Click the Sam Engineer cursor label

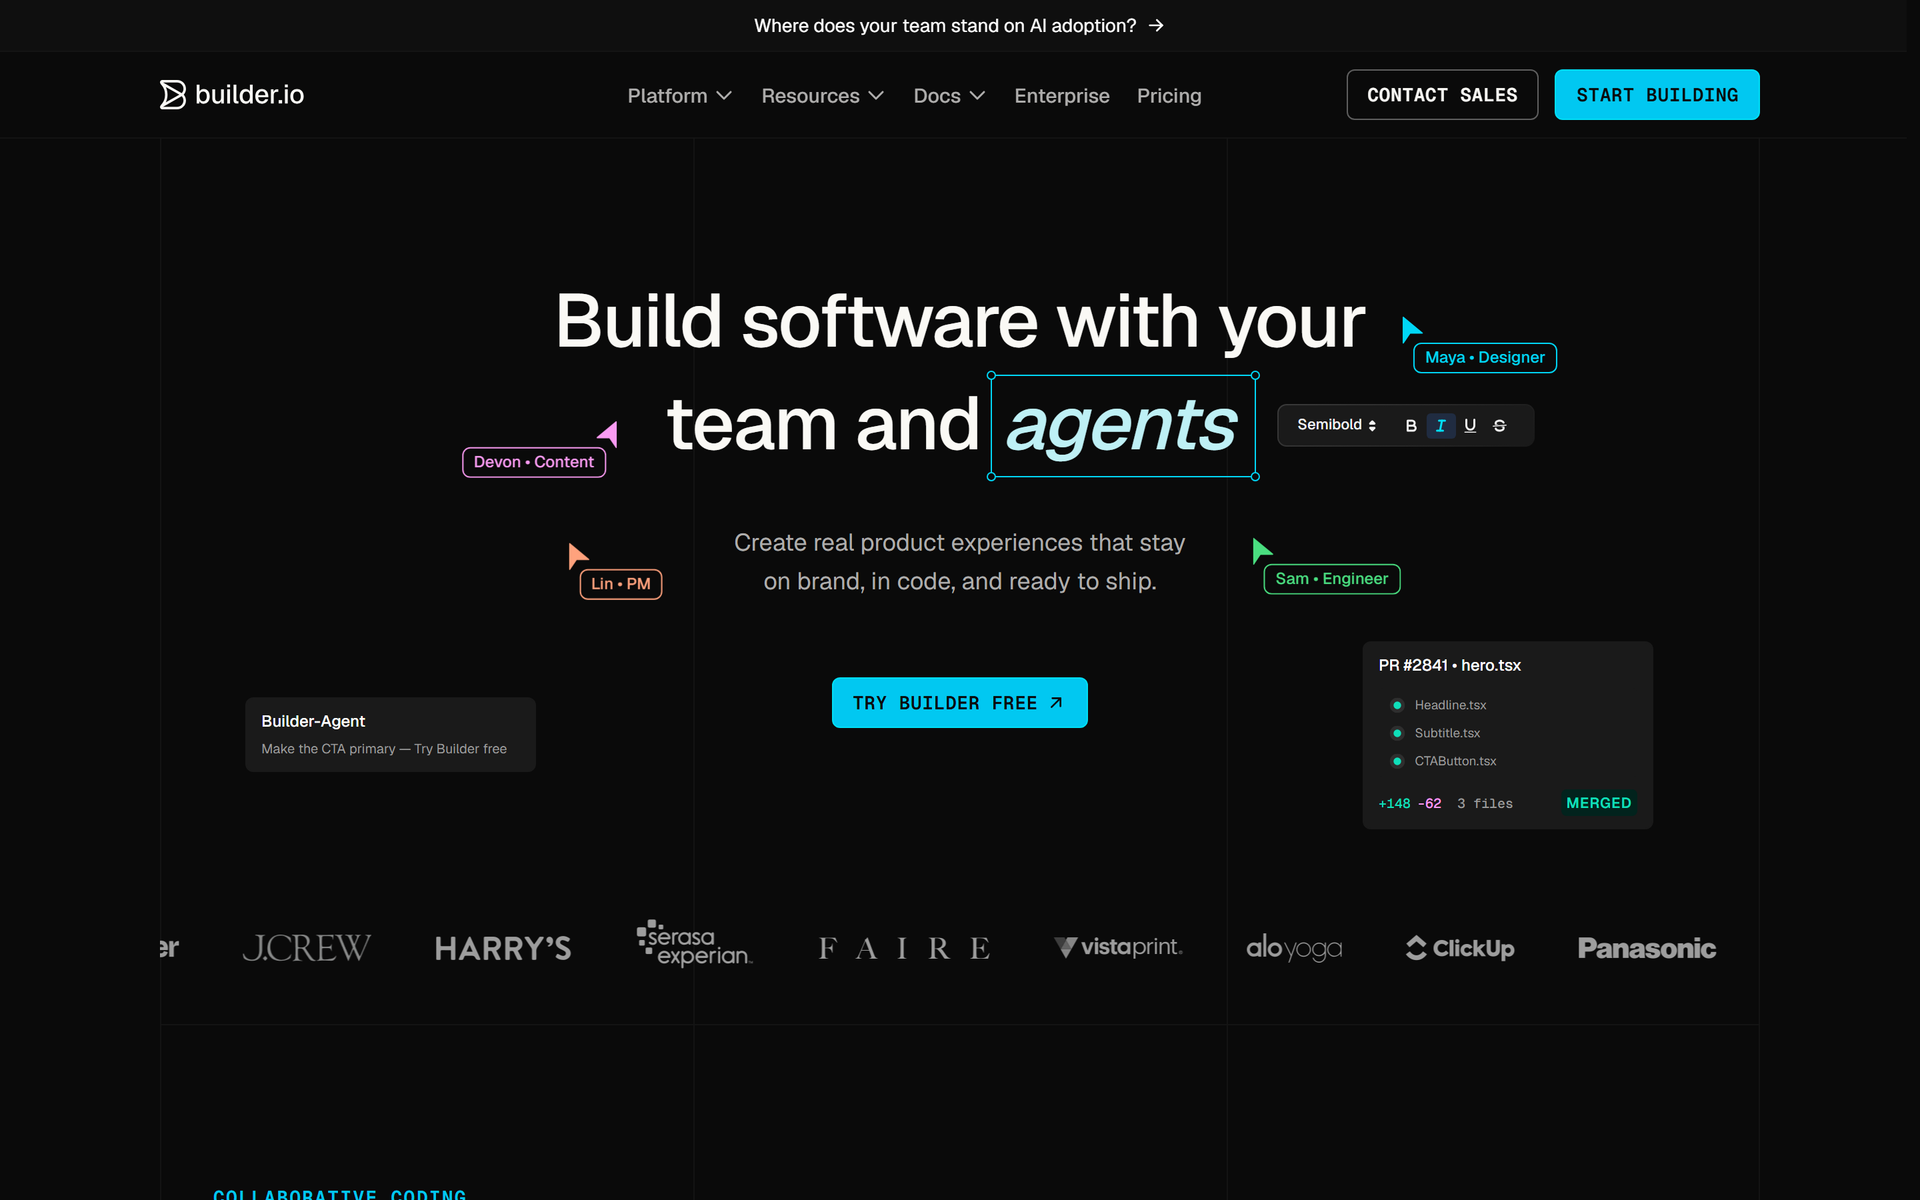[1331, 579]
